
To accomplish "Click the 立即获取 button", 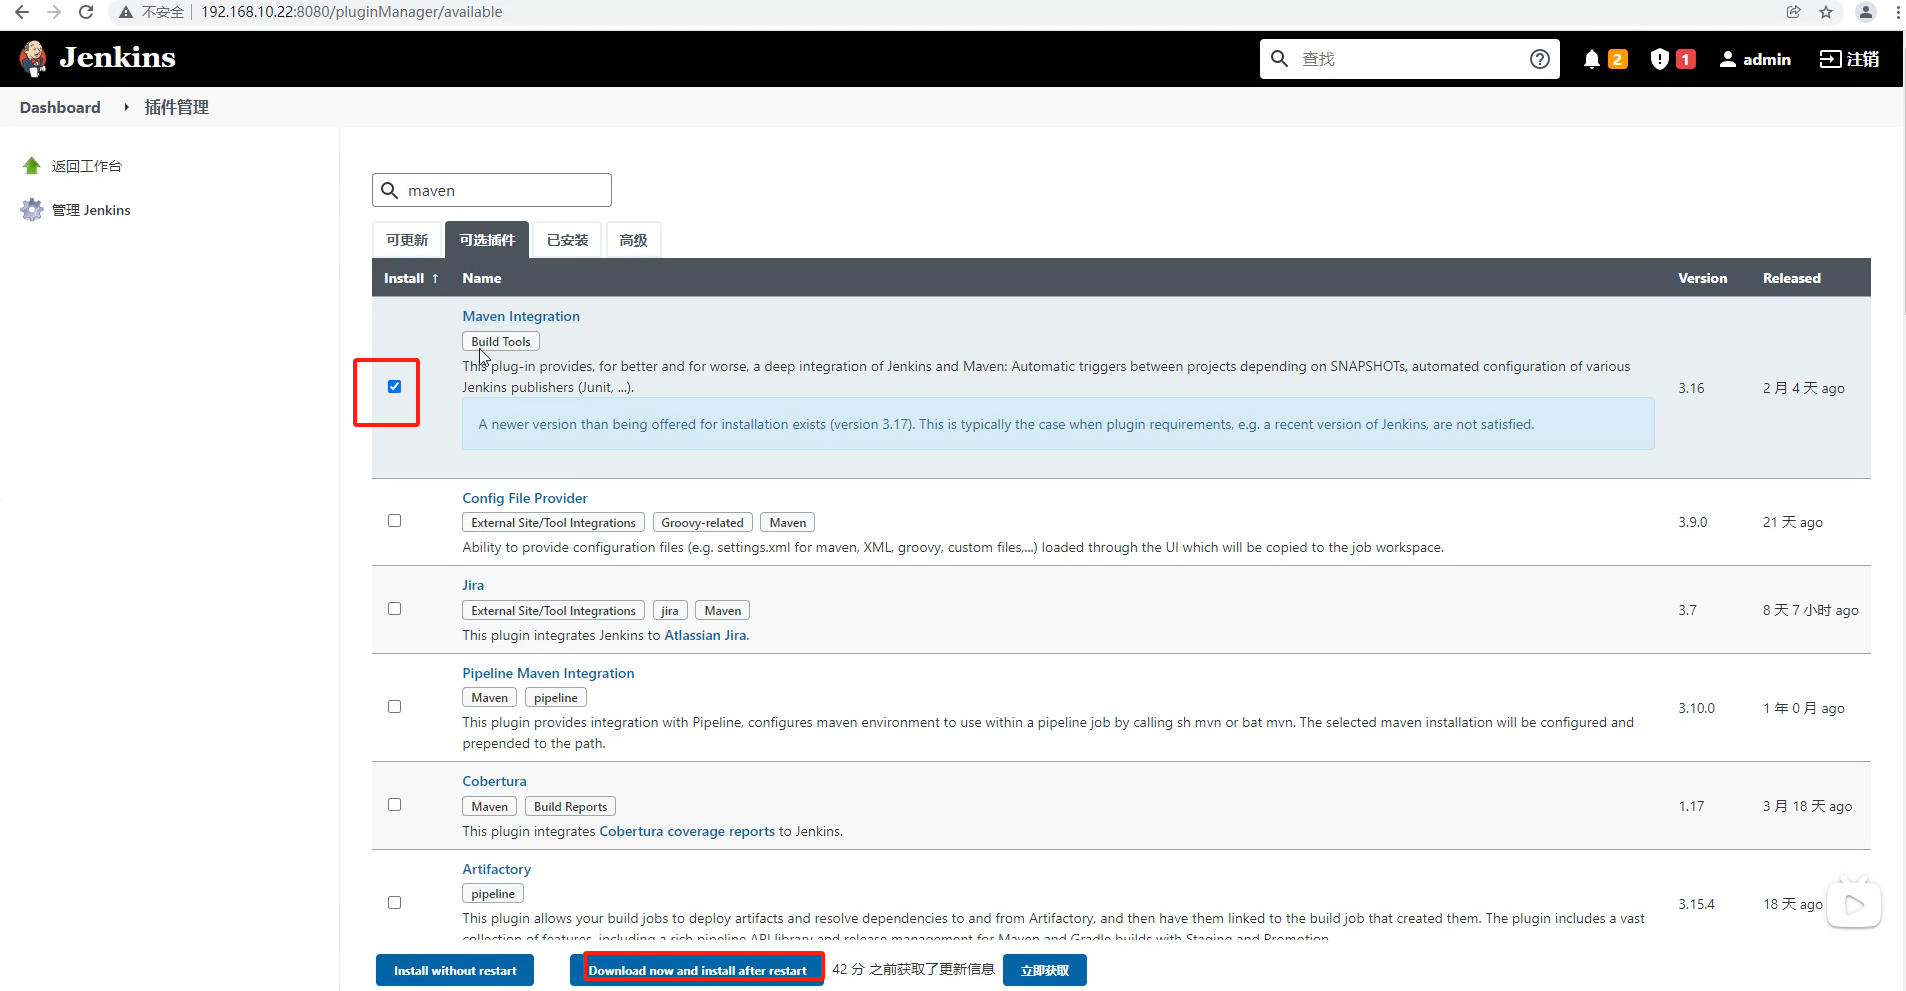I will coord(1045,970).
